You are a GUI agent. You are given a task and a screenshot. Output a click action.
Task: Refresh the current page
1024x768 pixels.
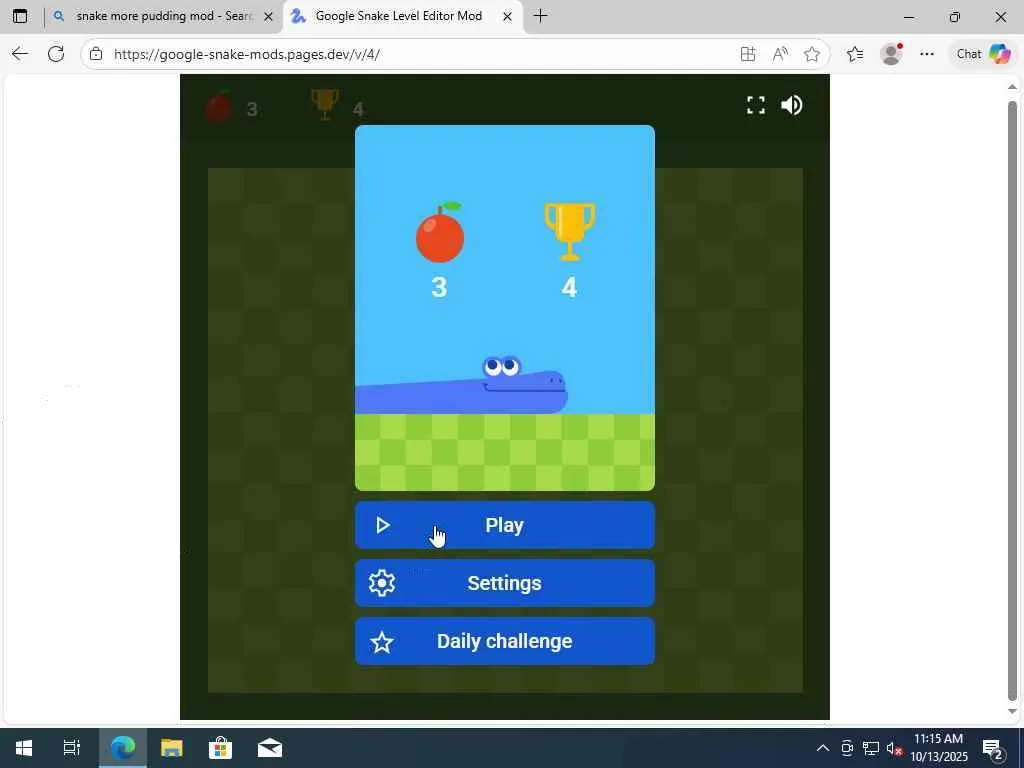(x=56, y=54)
